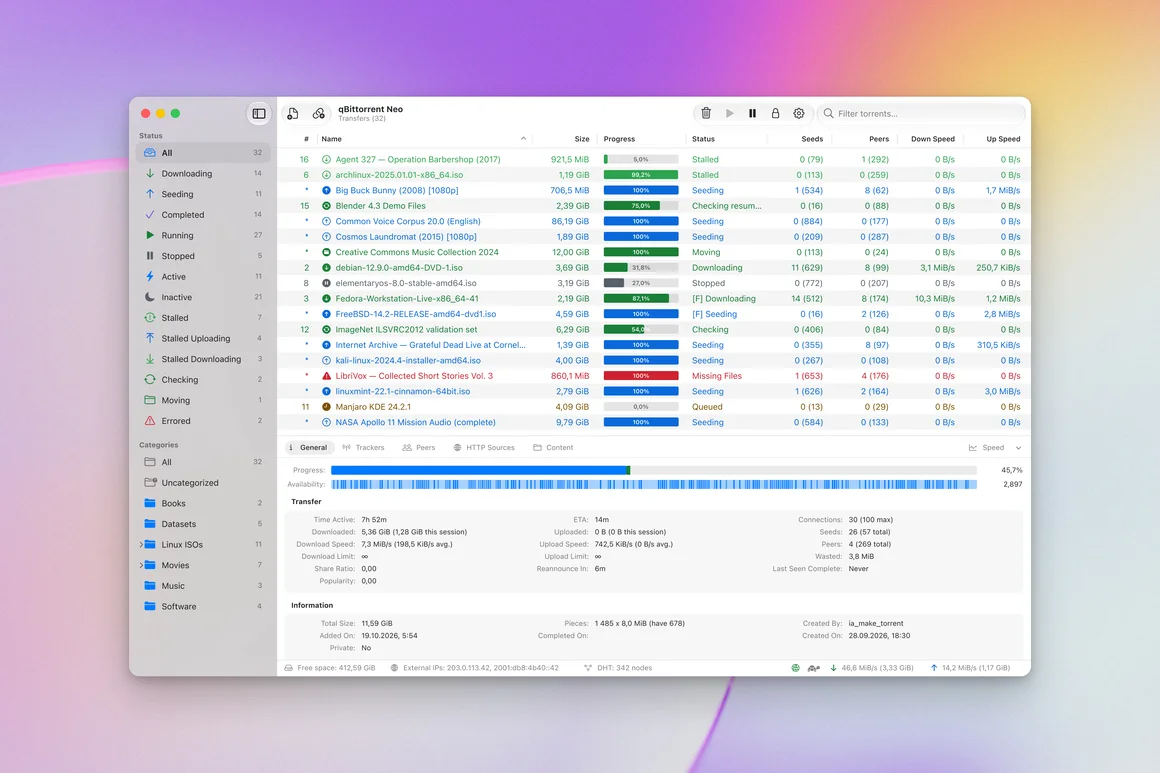
Task: Sort by Size column header
Action: (564, 139)
